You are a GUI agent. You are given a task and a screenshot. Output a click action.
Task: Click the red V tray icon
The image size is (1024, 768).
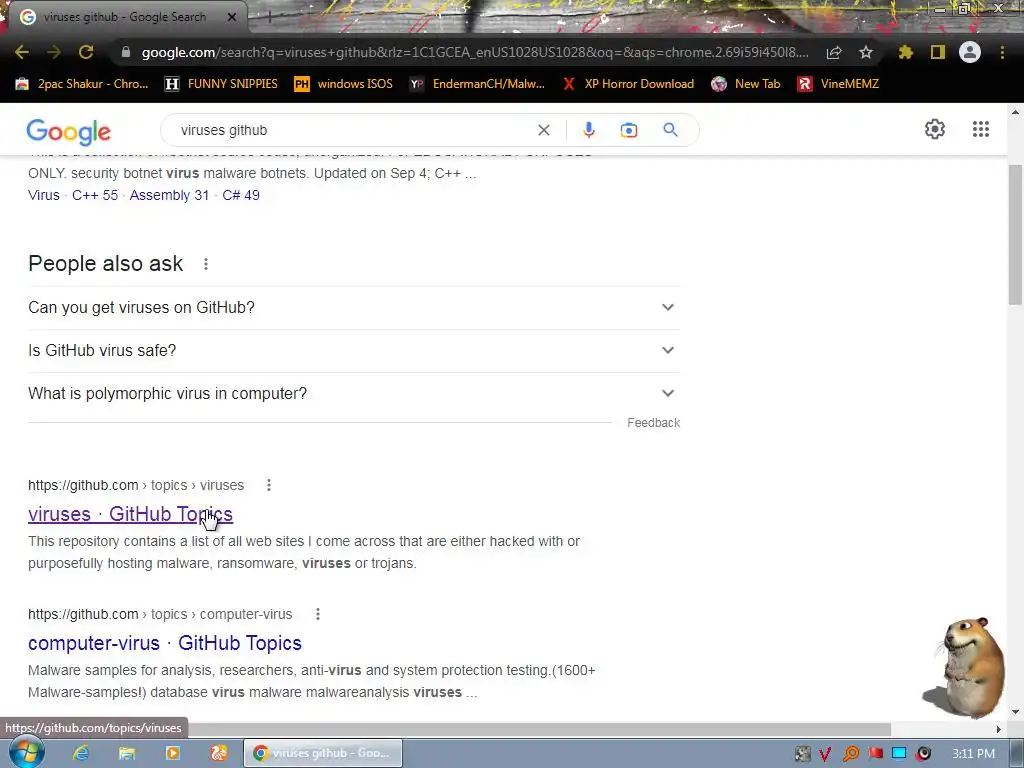[825, 754]
